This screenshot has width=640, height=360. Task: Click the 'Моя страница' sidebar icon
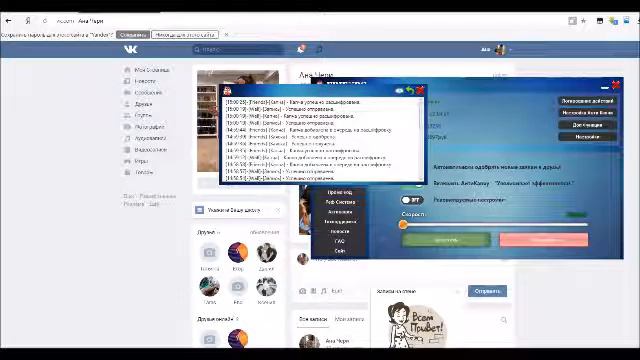tap(127, 70)
